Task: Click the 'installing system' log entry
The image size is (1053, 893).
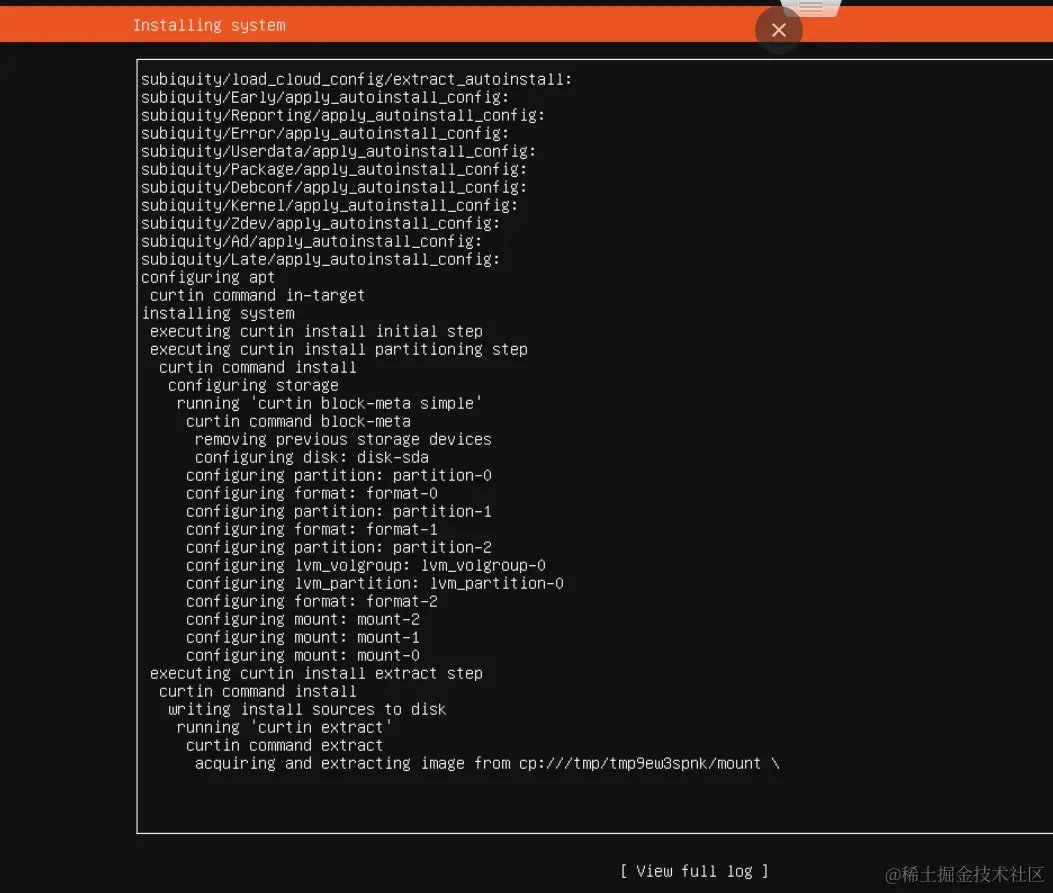Action: click(x=218, y=313)
